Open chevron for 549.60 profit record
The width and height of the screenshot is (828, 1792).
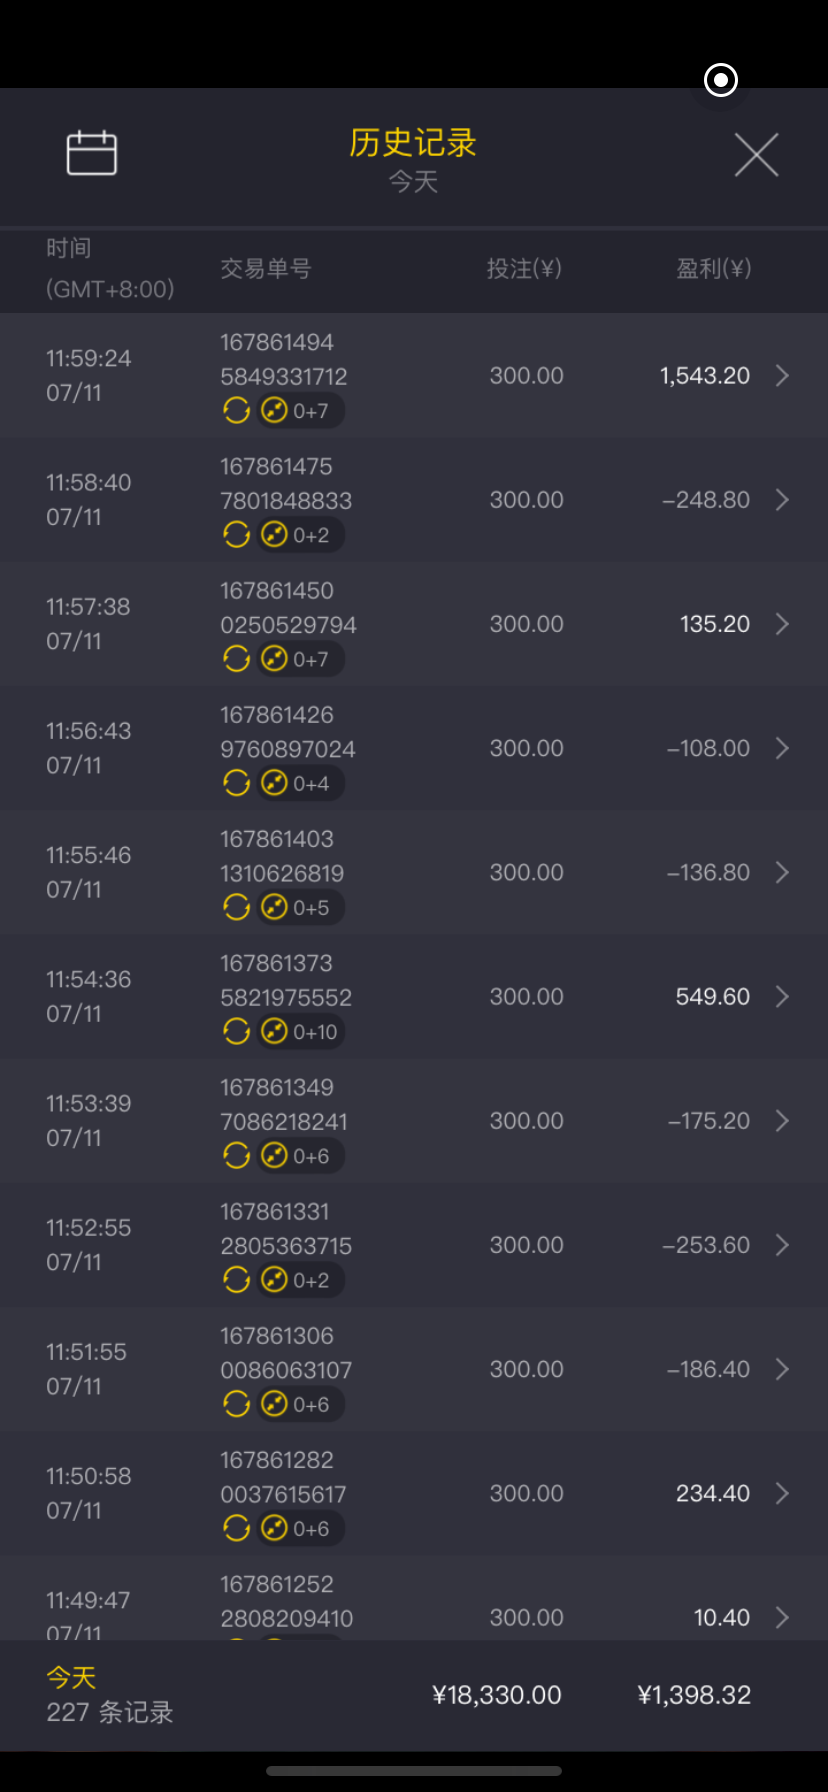coord(782,997)
